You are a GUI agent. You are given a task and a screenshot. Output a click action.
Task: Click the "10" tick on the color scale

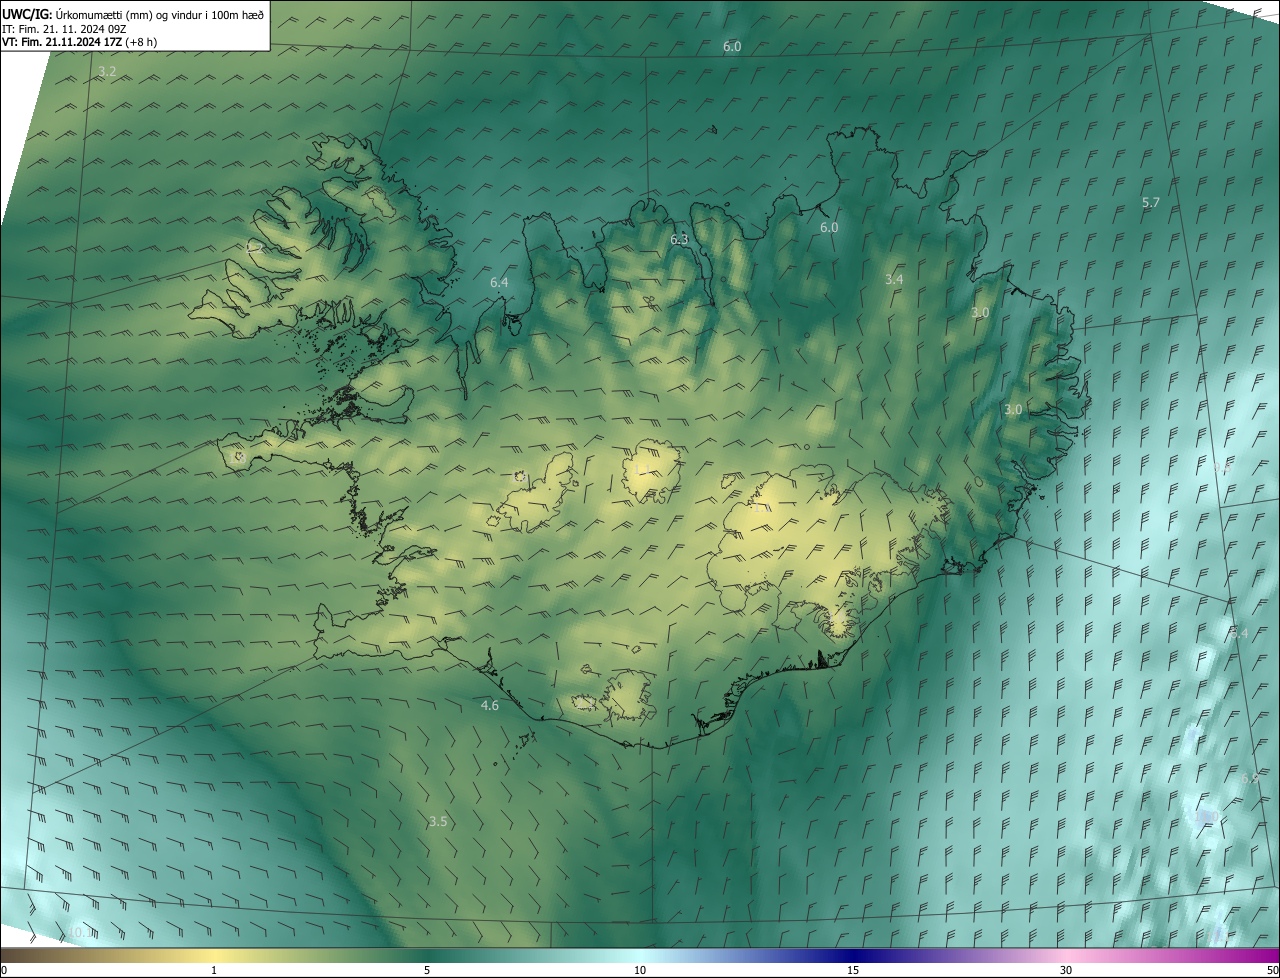[640, 970]
